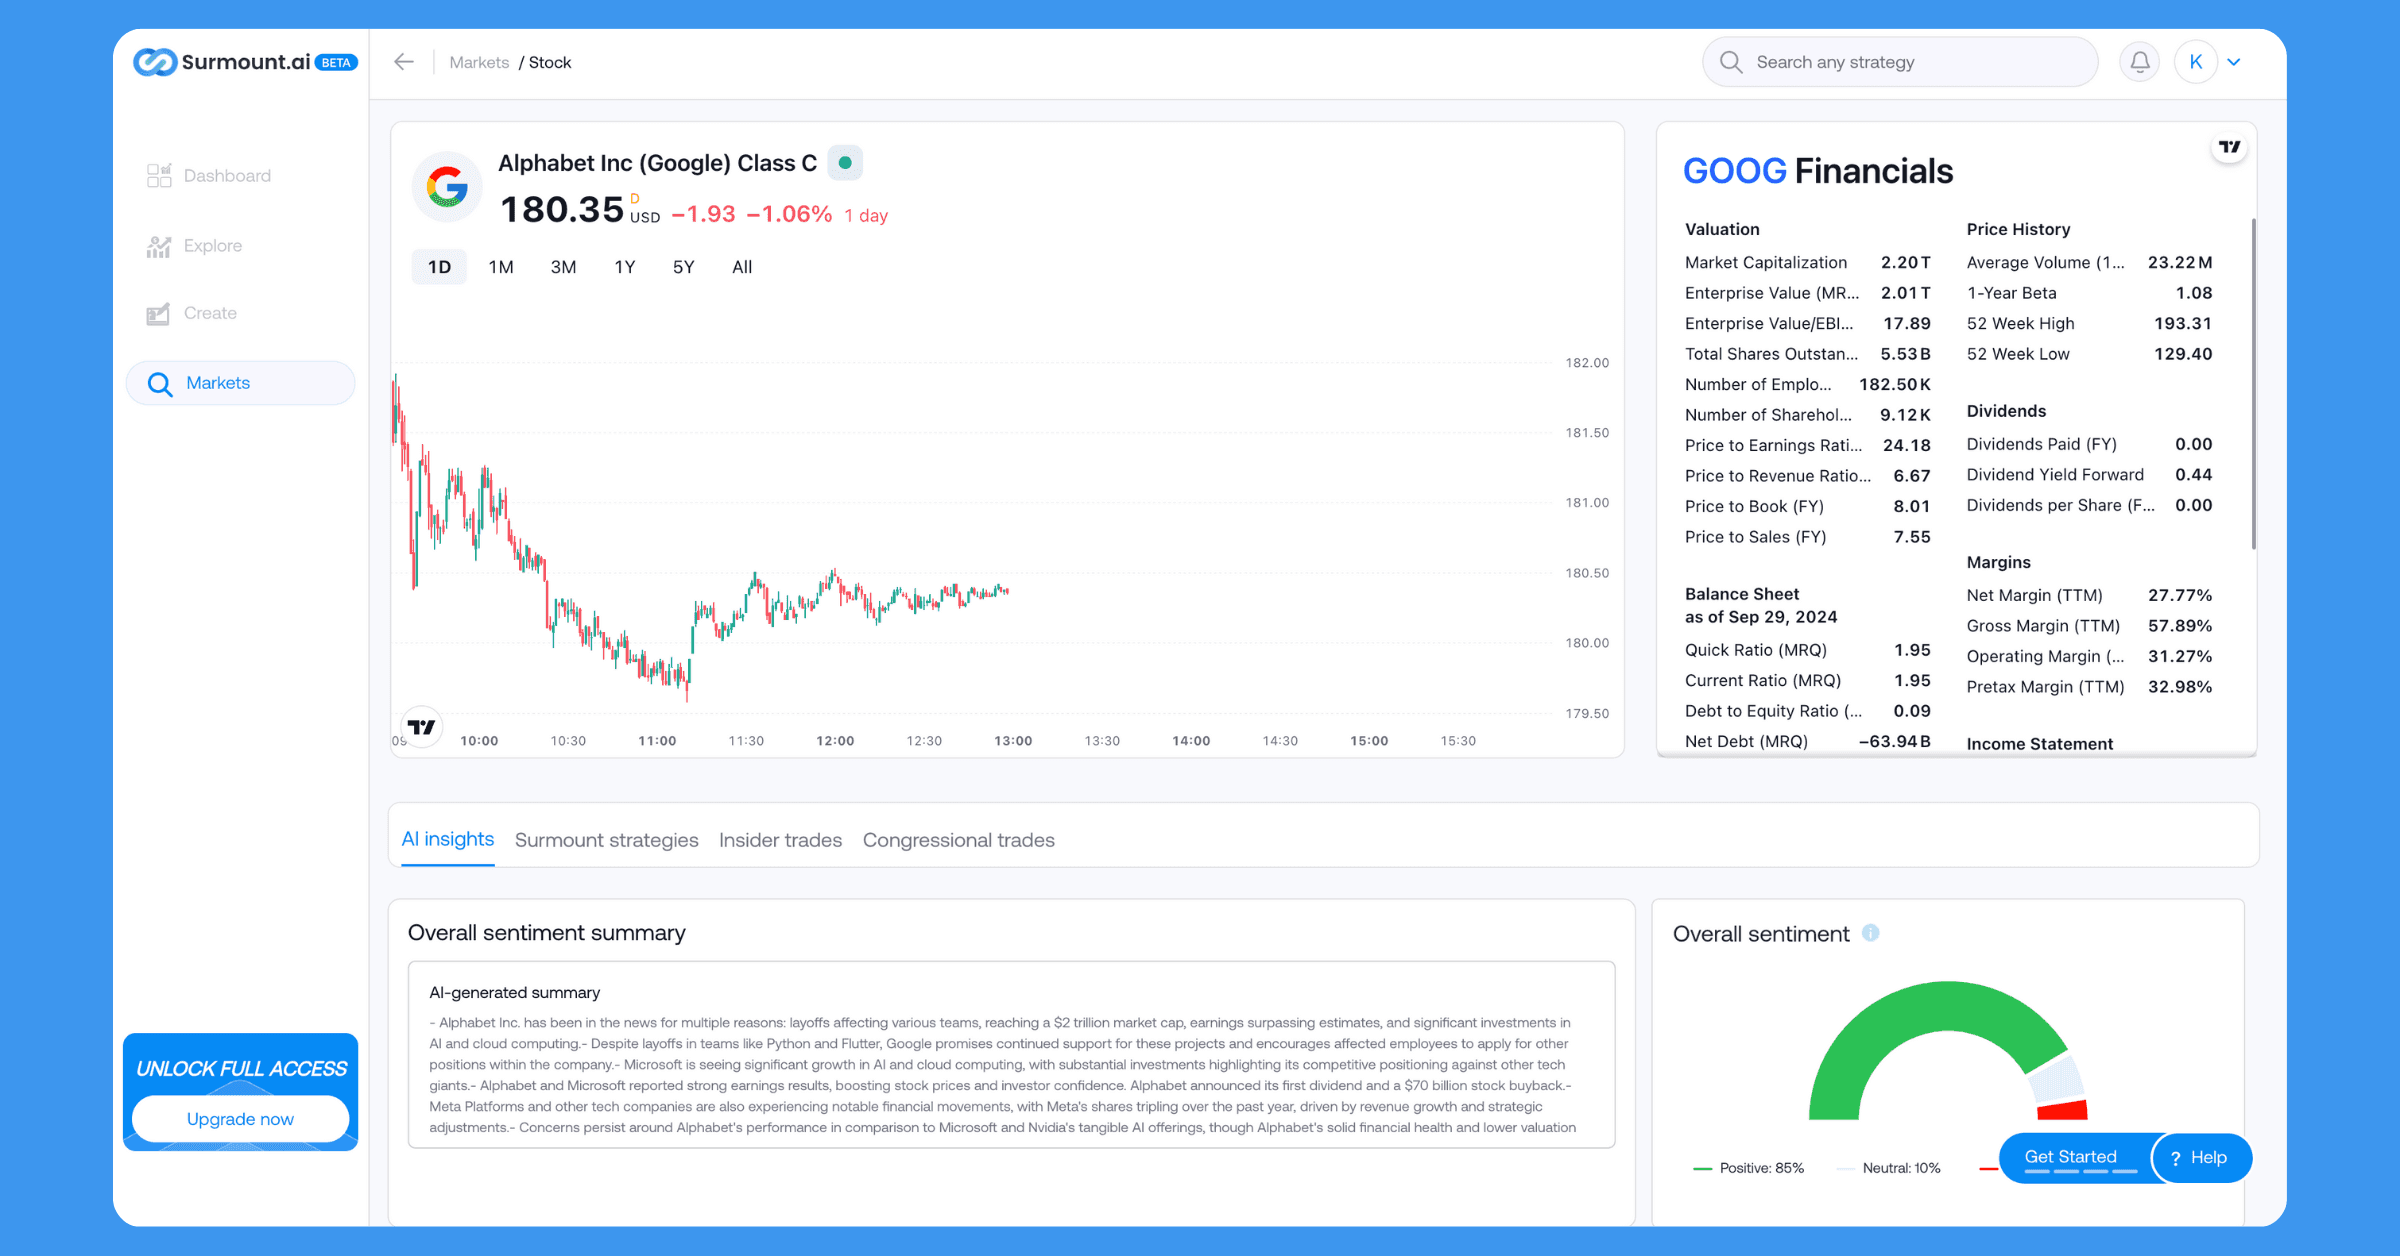Switch to the Congressional trades tab
Screen dimensions: 2400x1256
[959, 840]
